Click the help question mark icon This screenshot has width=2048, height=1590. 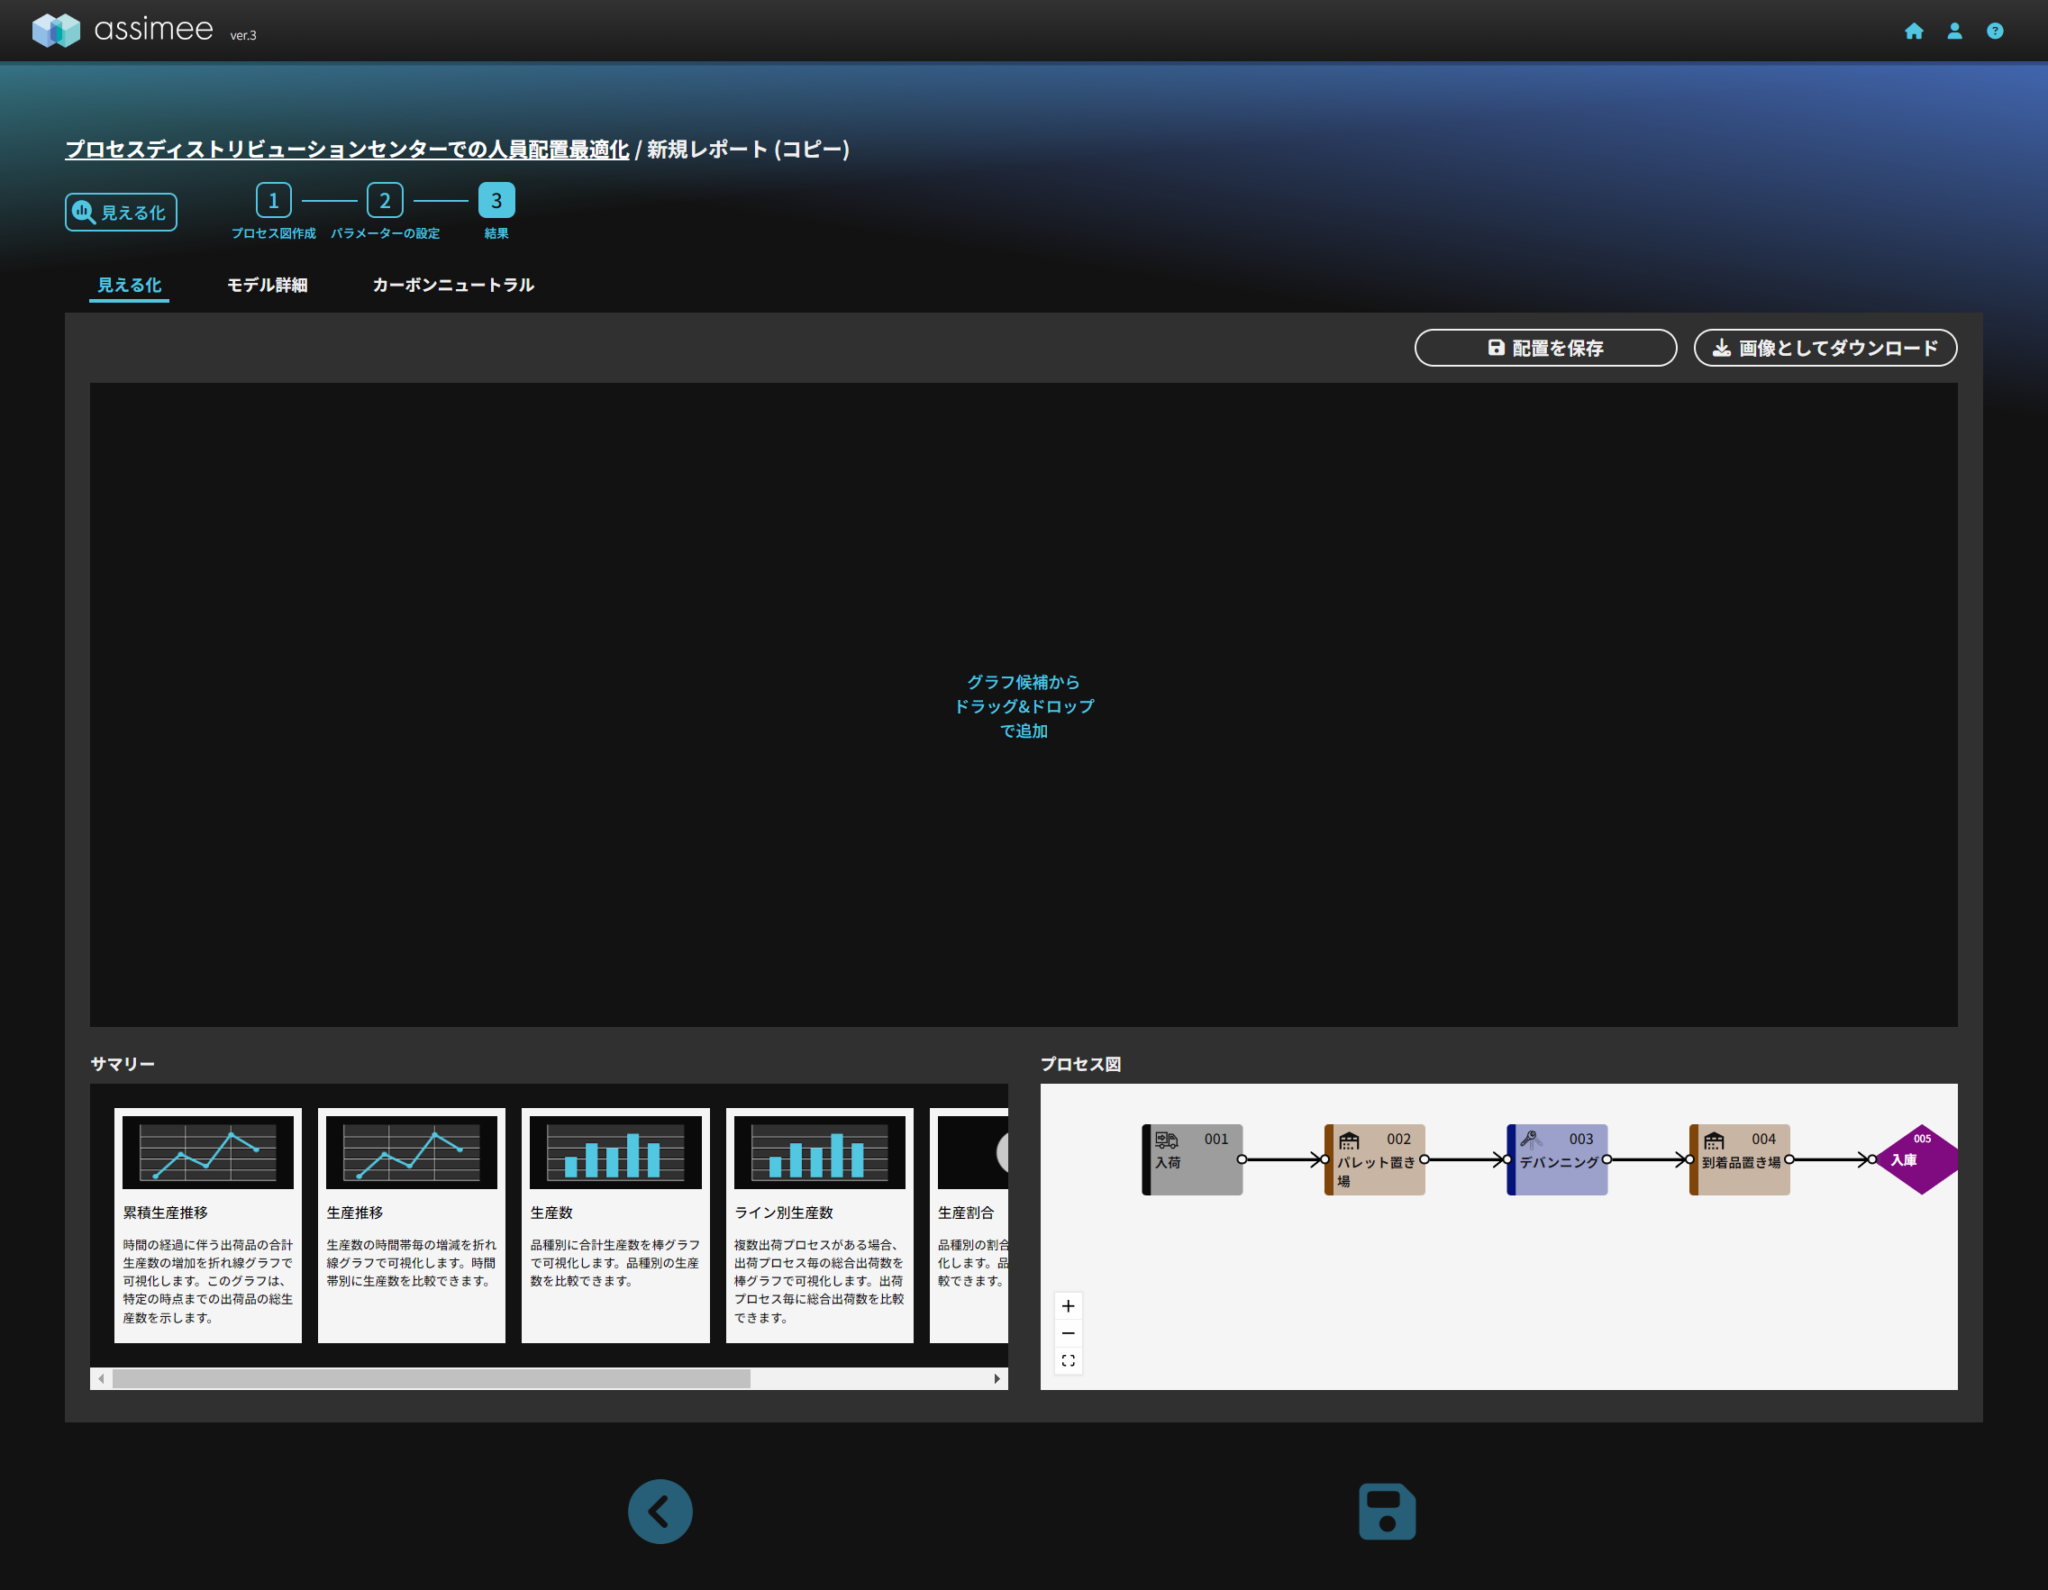click(1994, 31)
